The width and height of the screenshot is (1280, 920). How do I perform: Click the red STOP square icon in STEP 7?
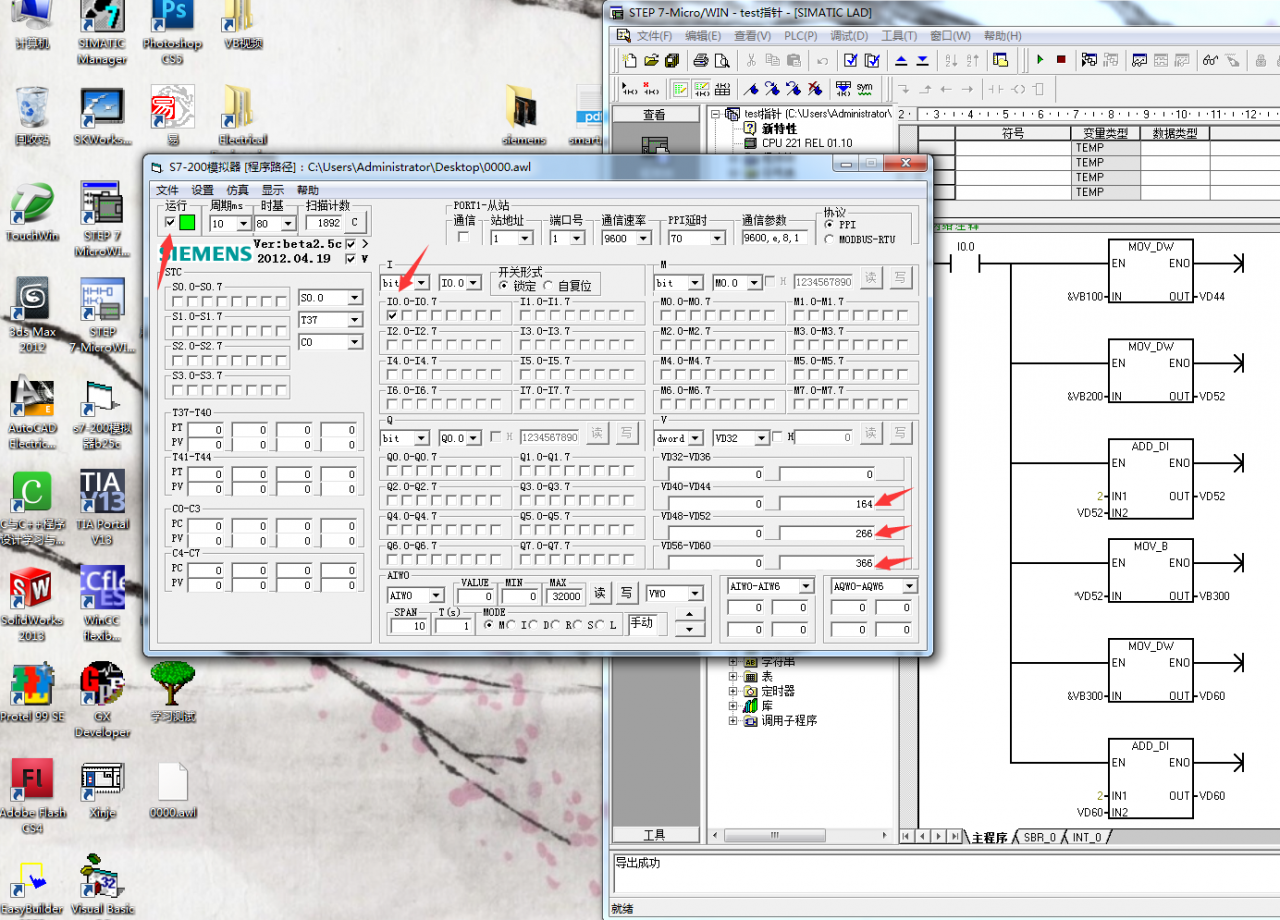click(x=1061, y=60)
